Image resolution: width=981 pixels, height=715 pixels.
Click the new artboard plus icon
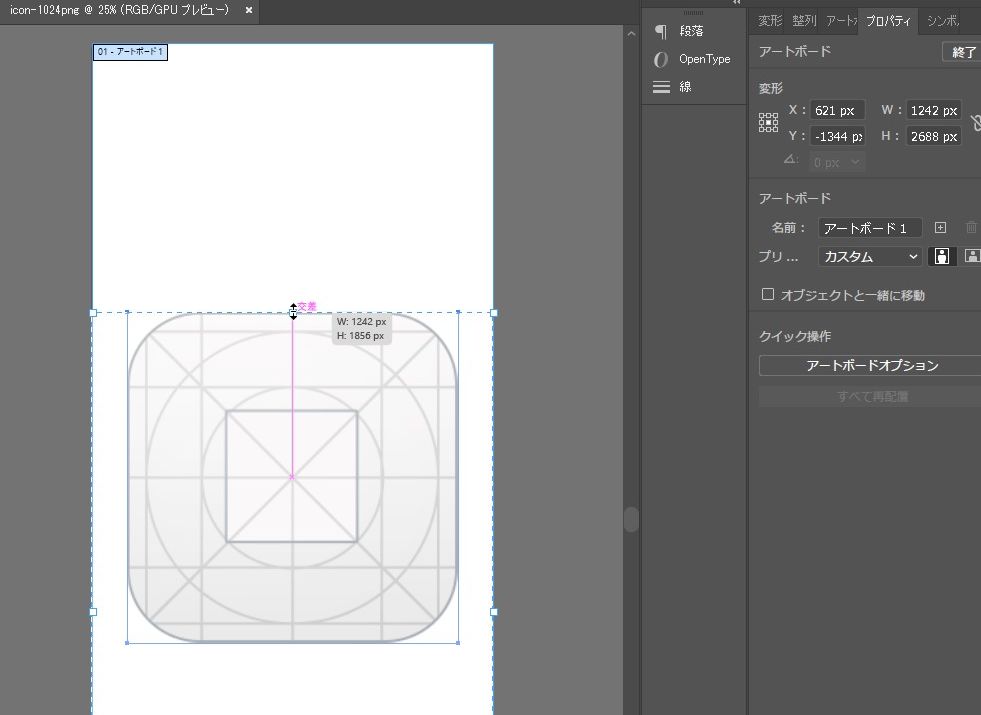click(x=940, y=228)
